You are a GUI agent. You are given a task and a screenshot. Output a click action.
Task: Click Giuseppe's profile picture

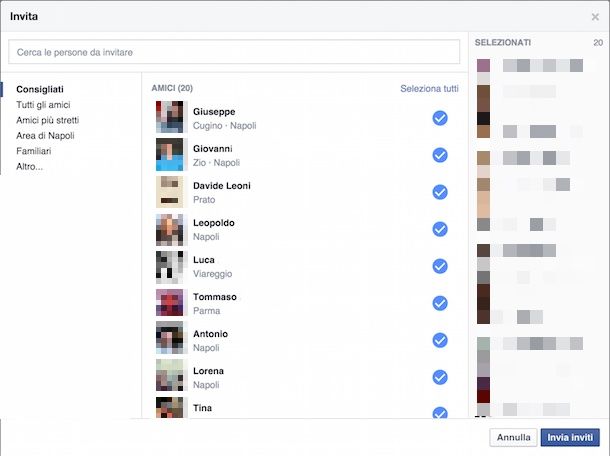point(170,117)
